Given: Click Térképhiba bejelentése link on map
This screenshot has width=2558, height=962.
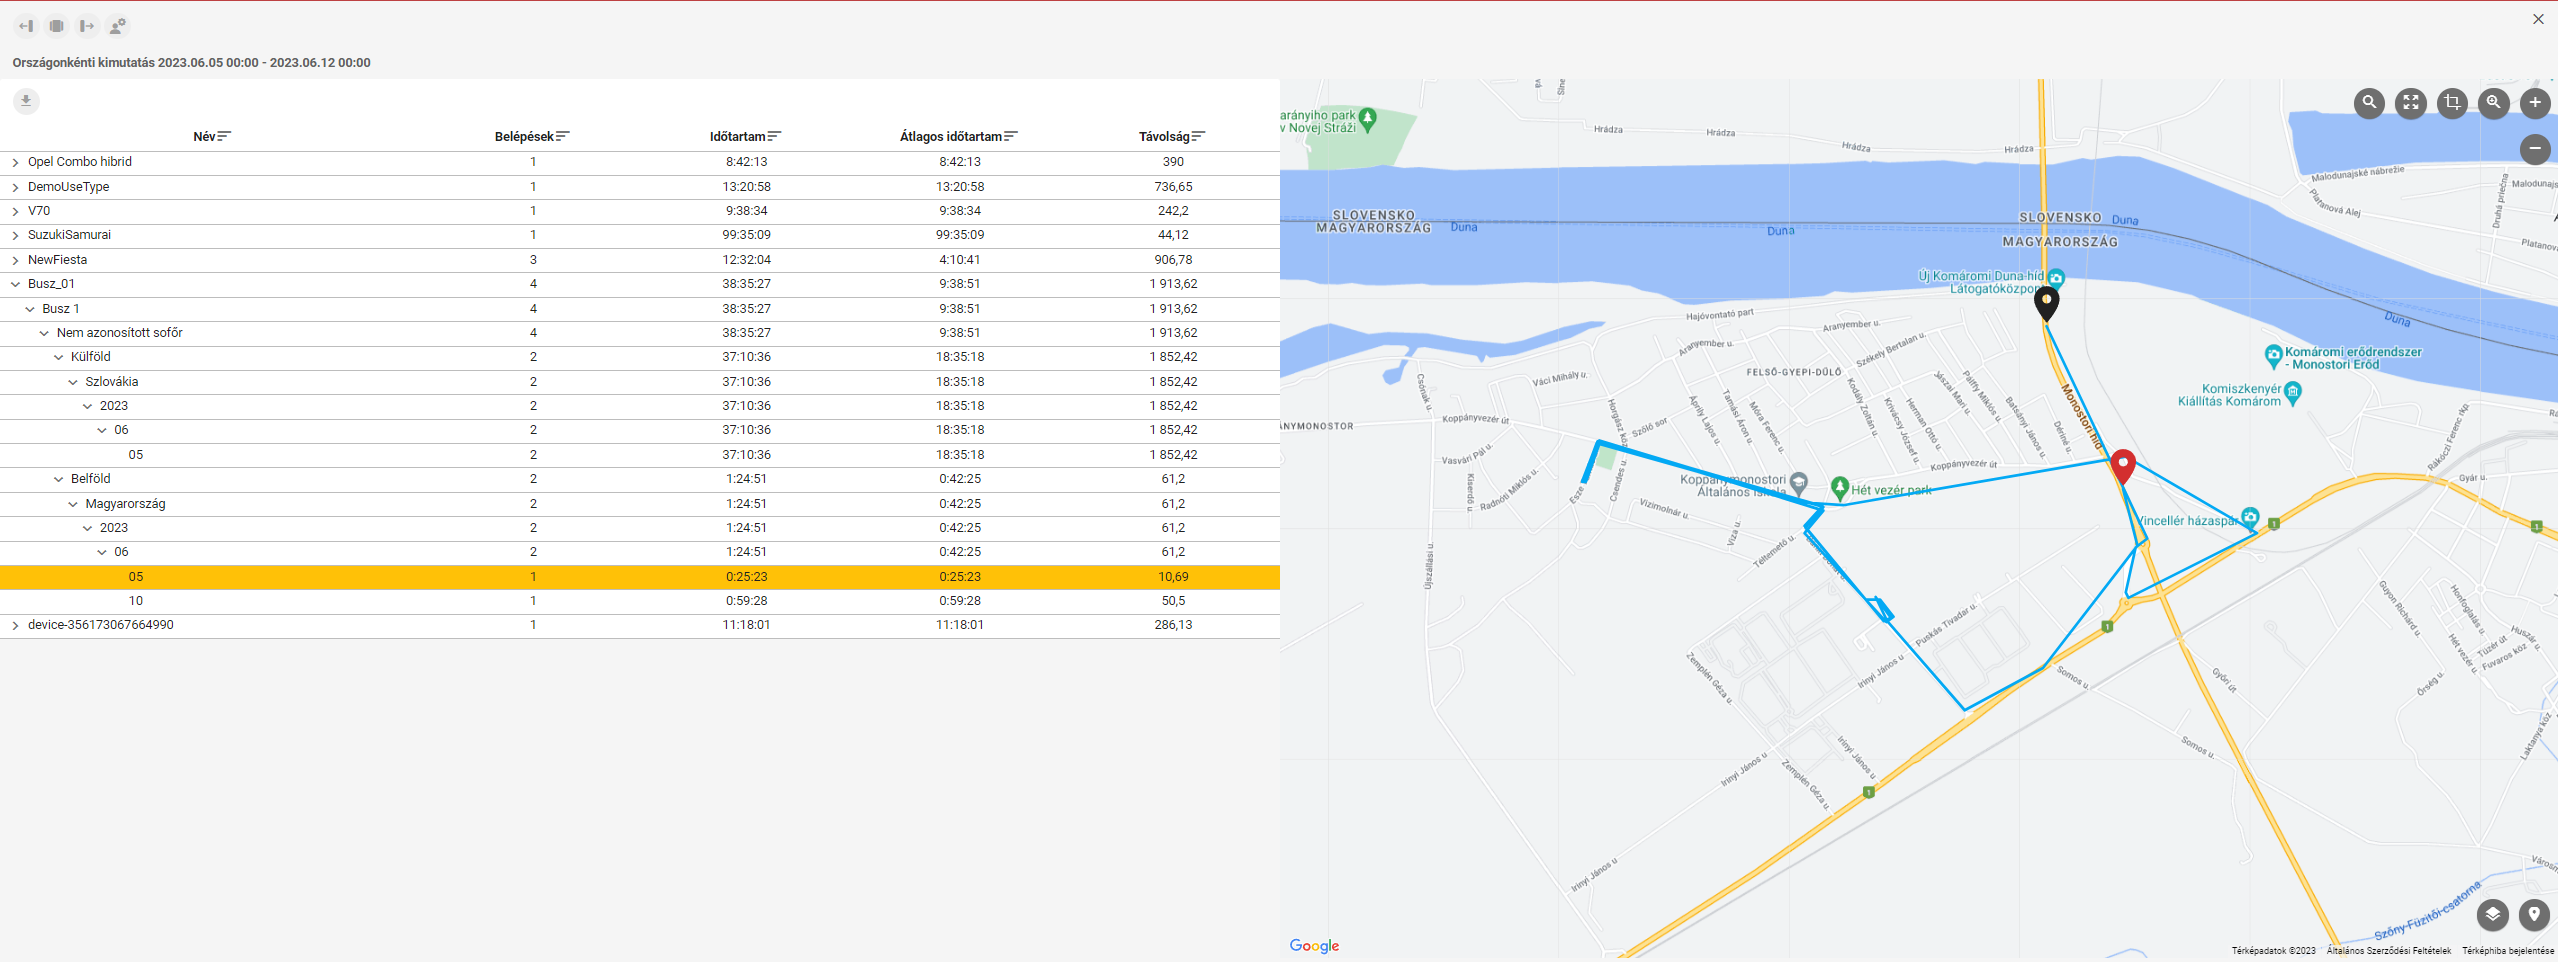Looking at the screenshot, I should coord(2507,951).
